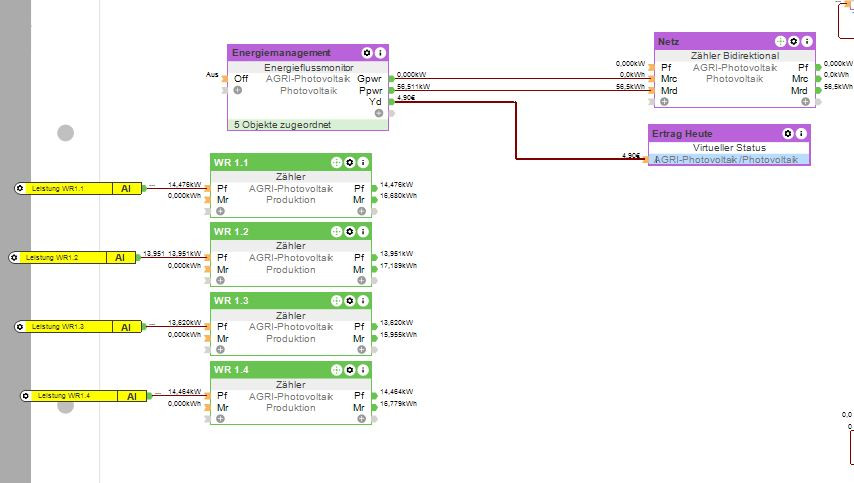854x483 pixels.
Task: Open settings gear of Energiemanagement block
Action: [x=367, y=53]
